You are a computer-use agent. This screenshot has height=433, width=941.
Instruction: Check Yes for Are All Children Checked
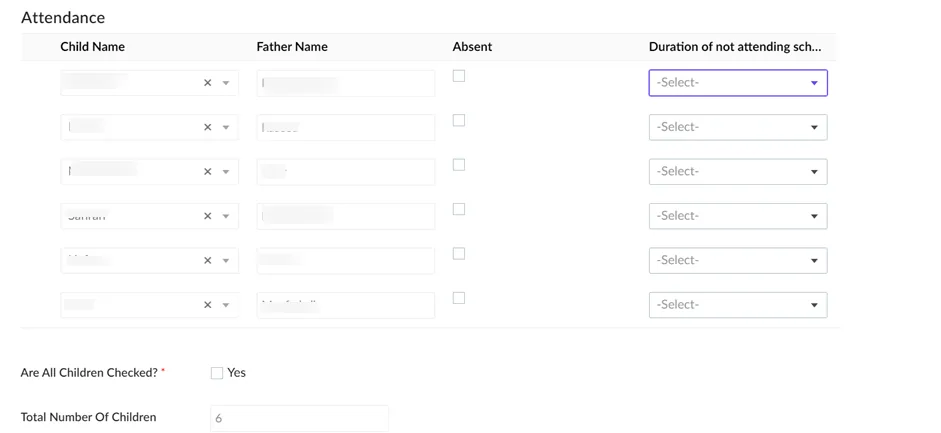pyautogui.click(x=217, y=373)
